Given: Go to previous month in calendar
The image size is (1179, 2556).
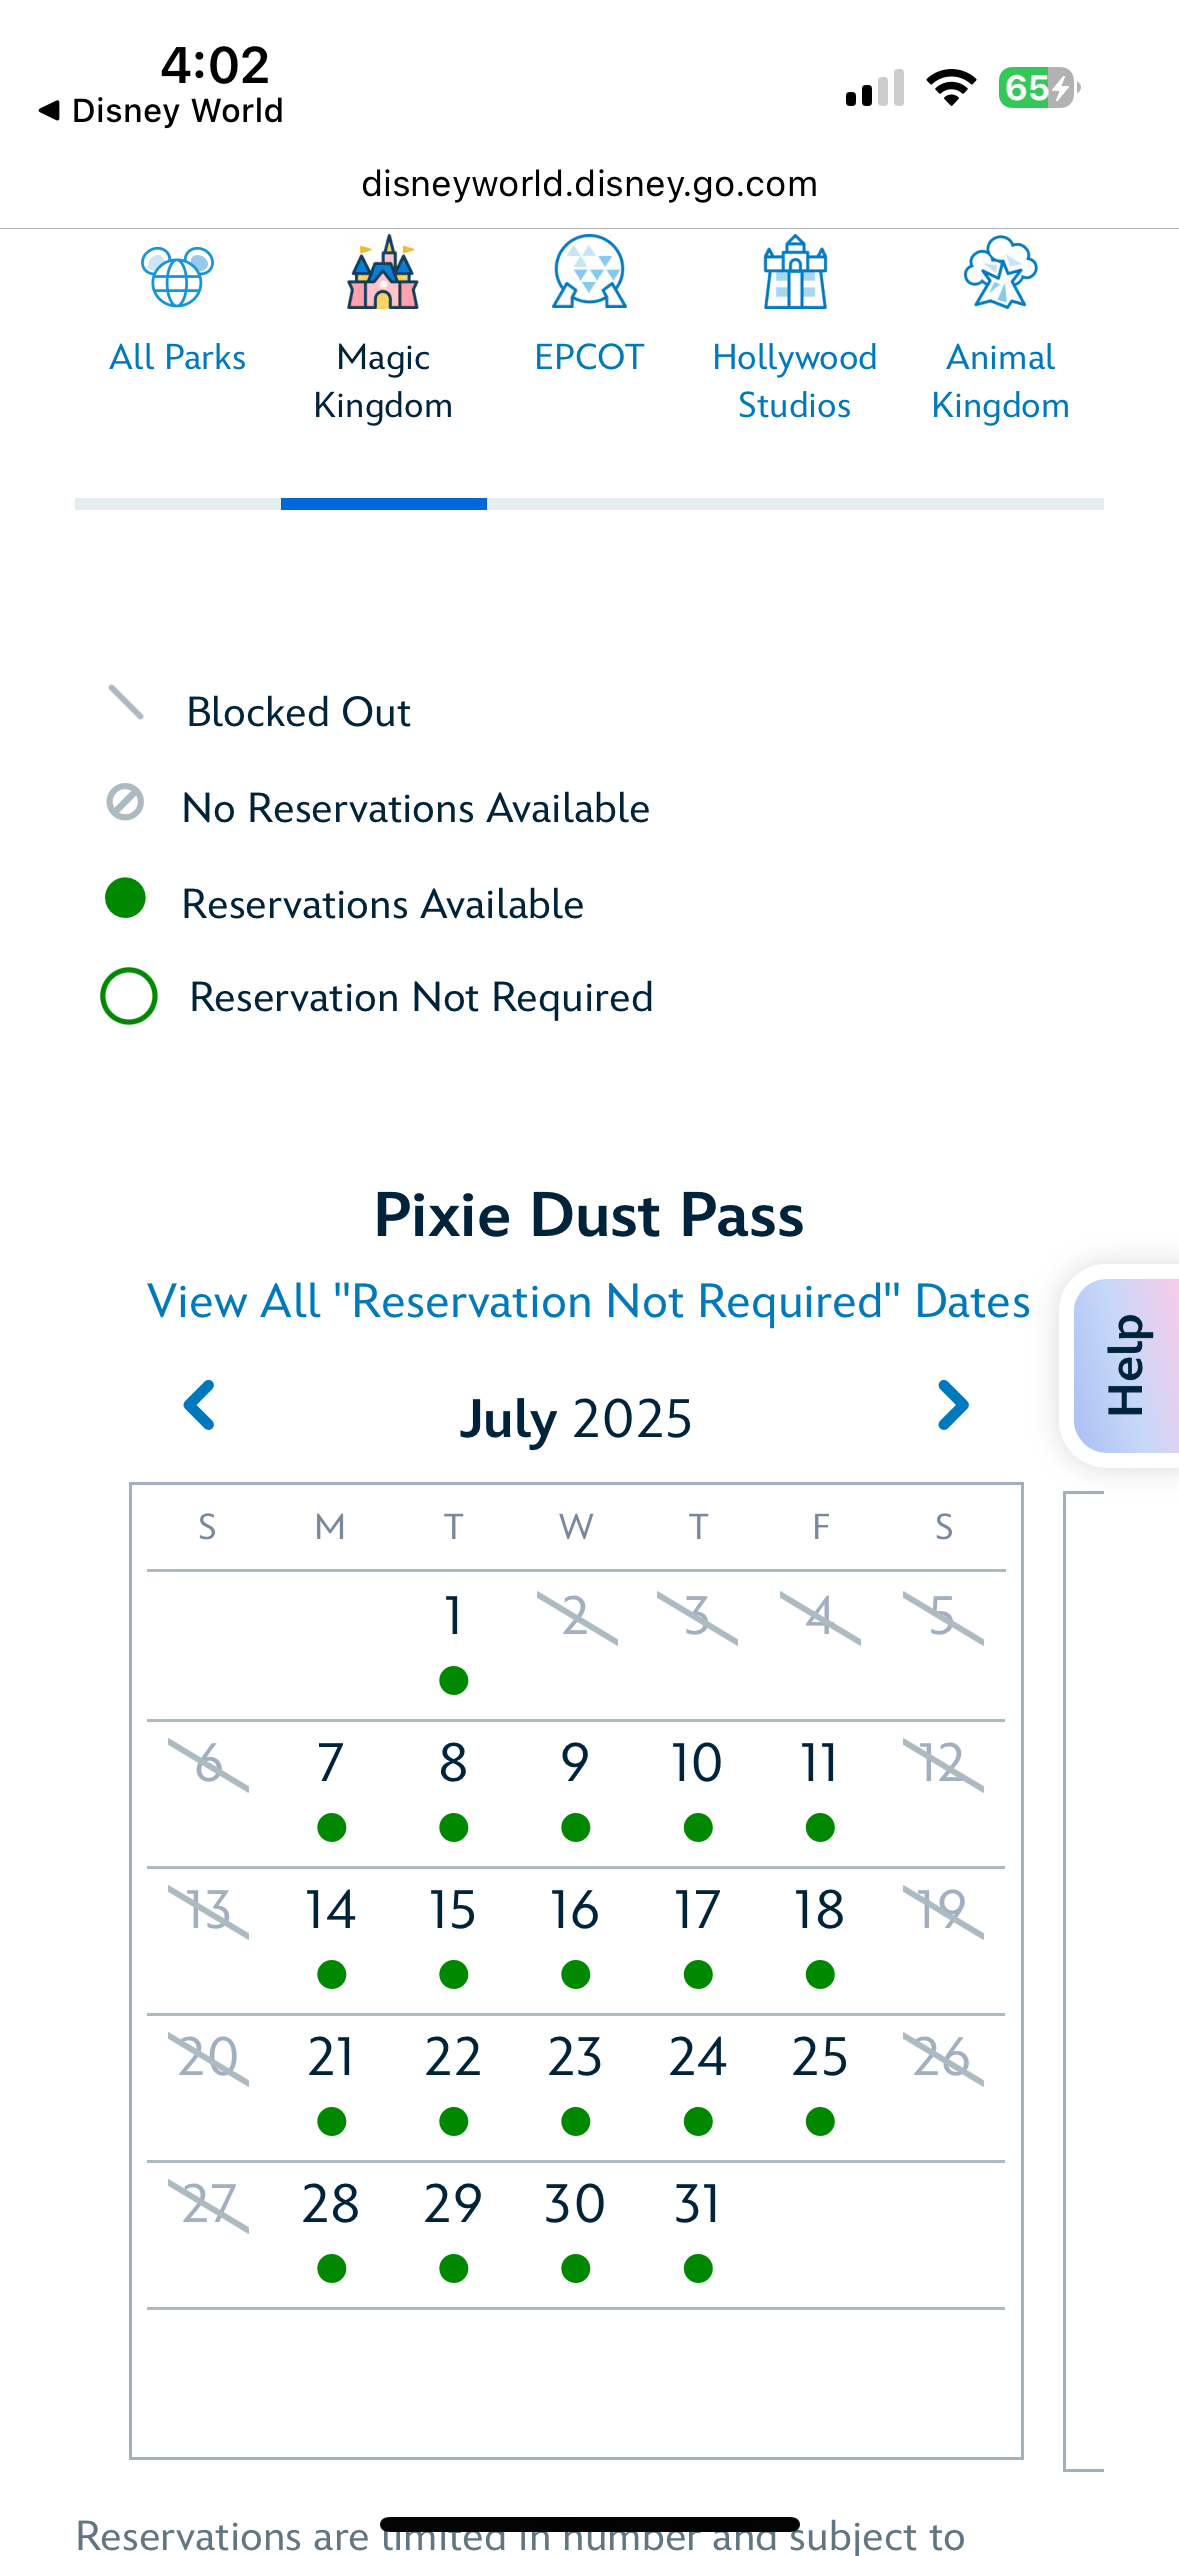Looking at the screenshot, I should tap(199, 1405).
